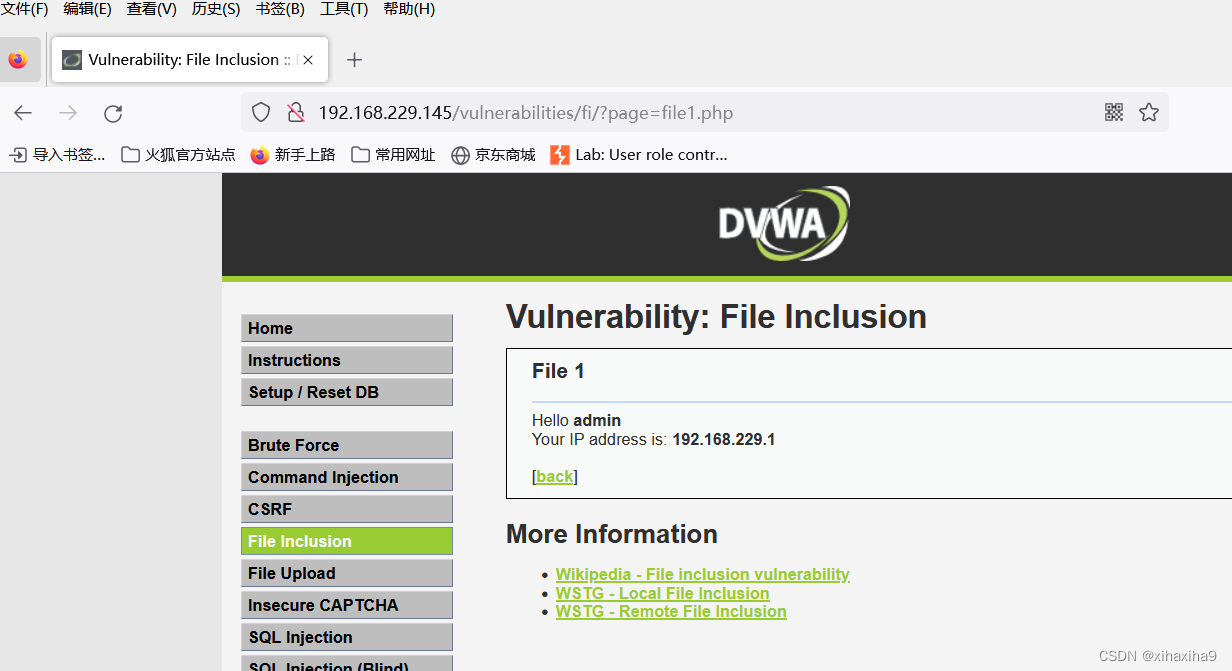Open the 京东商城 bookmark

493,155
